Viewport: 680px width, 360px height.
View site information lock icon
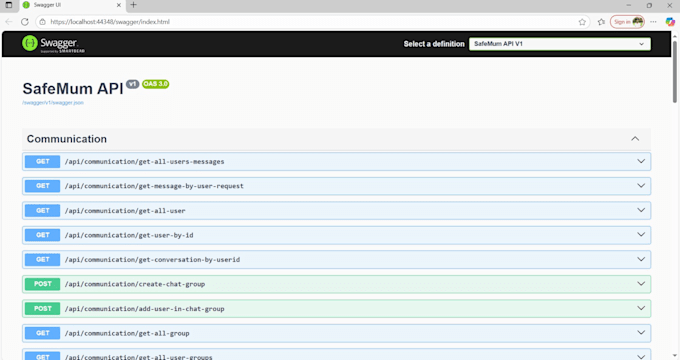(x=42, y=22)
